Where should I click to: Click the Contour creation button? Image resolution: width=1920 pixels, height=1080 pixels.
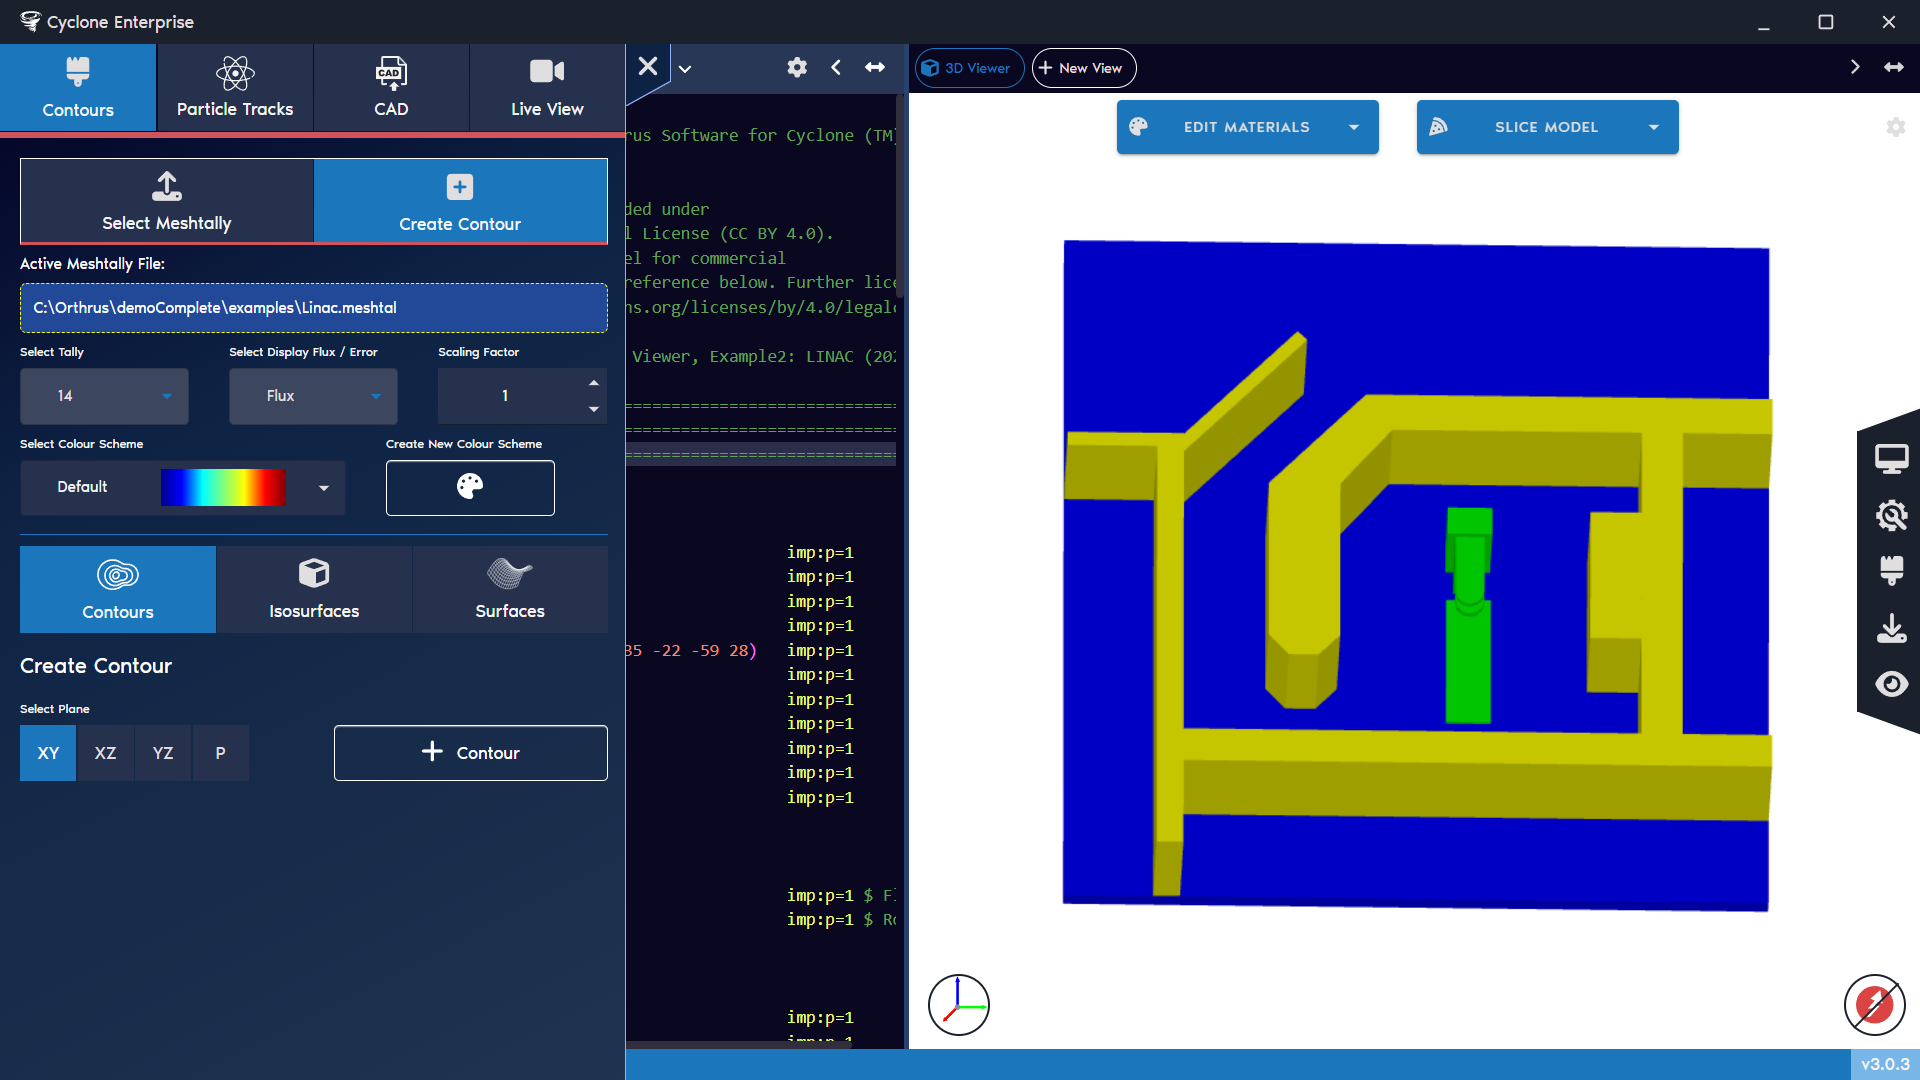tap(470, 752)
